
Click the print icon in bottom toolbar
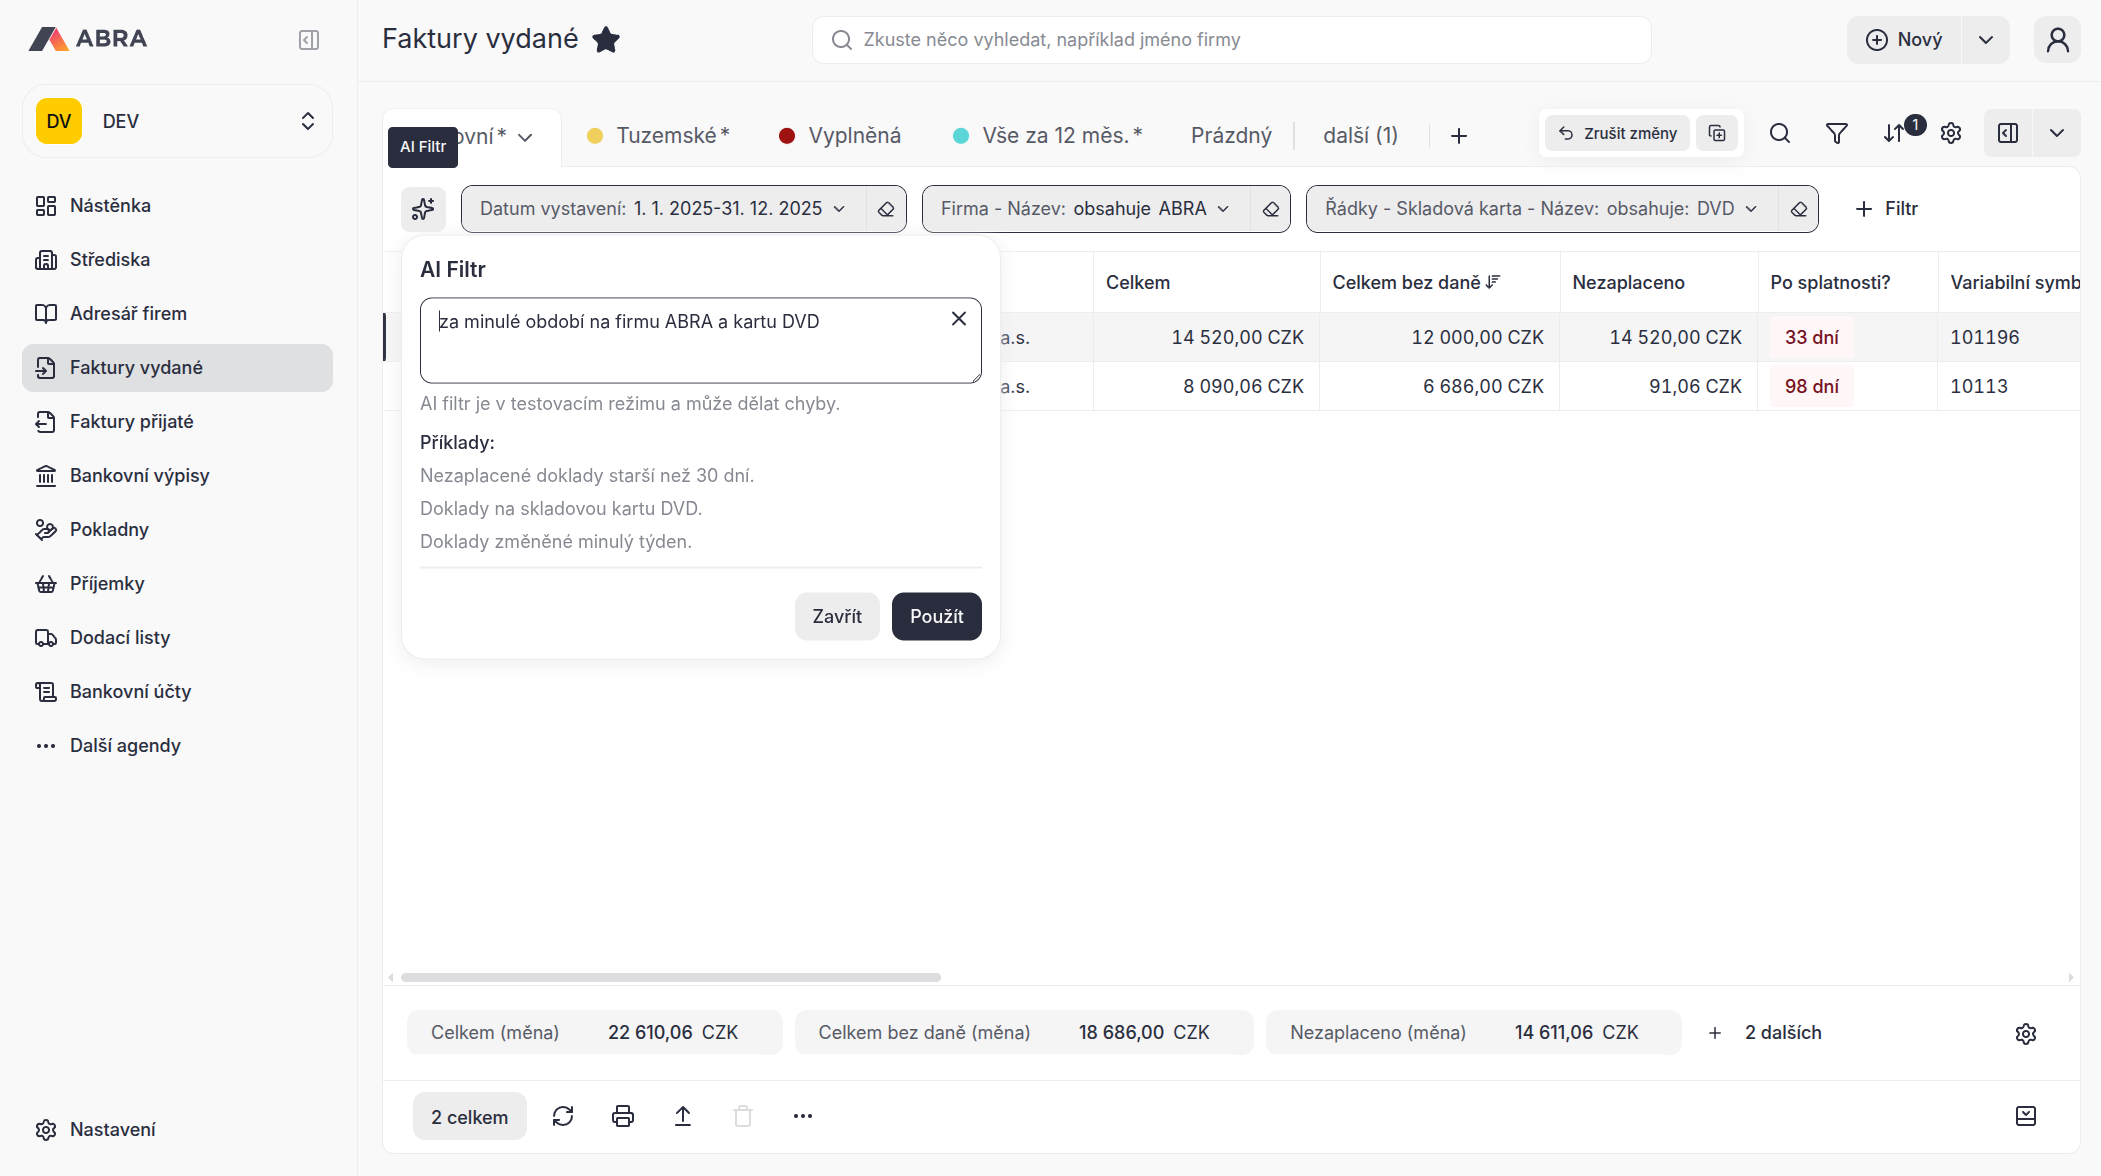tap(623, 1116)
